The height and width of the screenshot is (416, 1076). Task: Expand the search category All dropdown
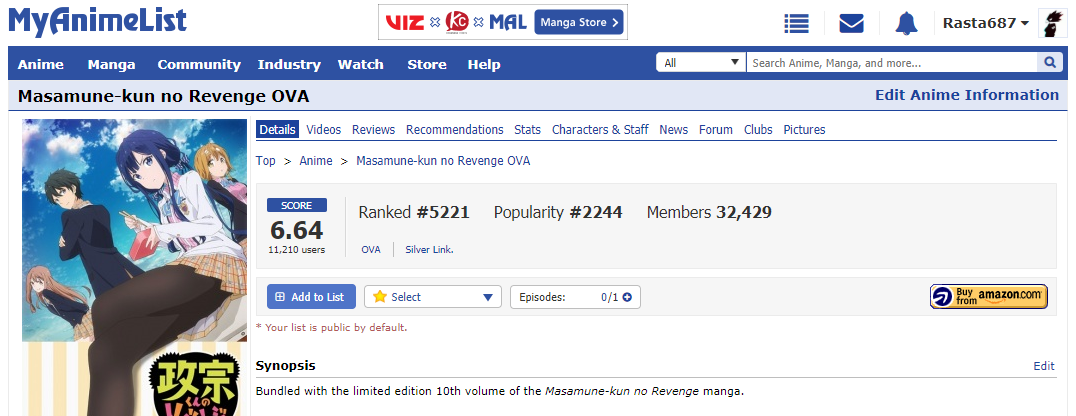pos(701,62)
